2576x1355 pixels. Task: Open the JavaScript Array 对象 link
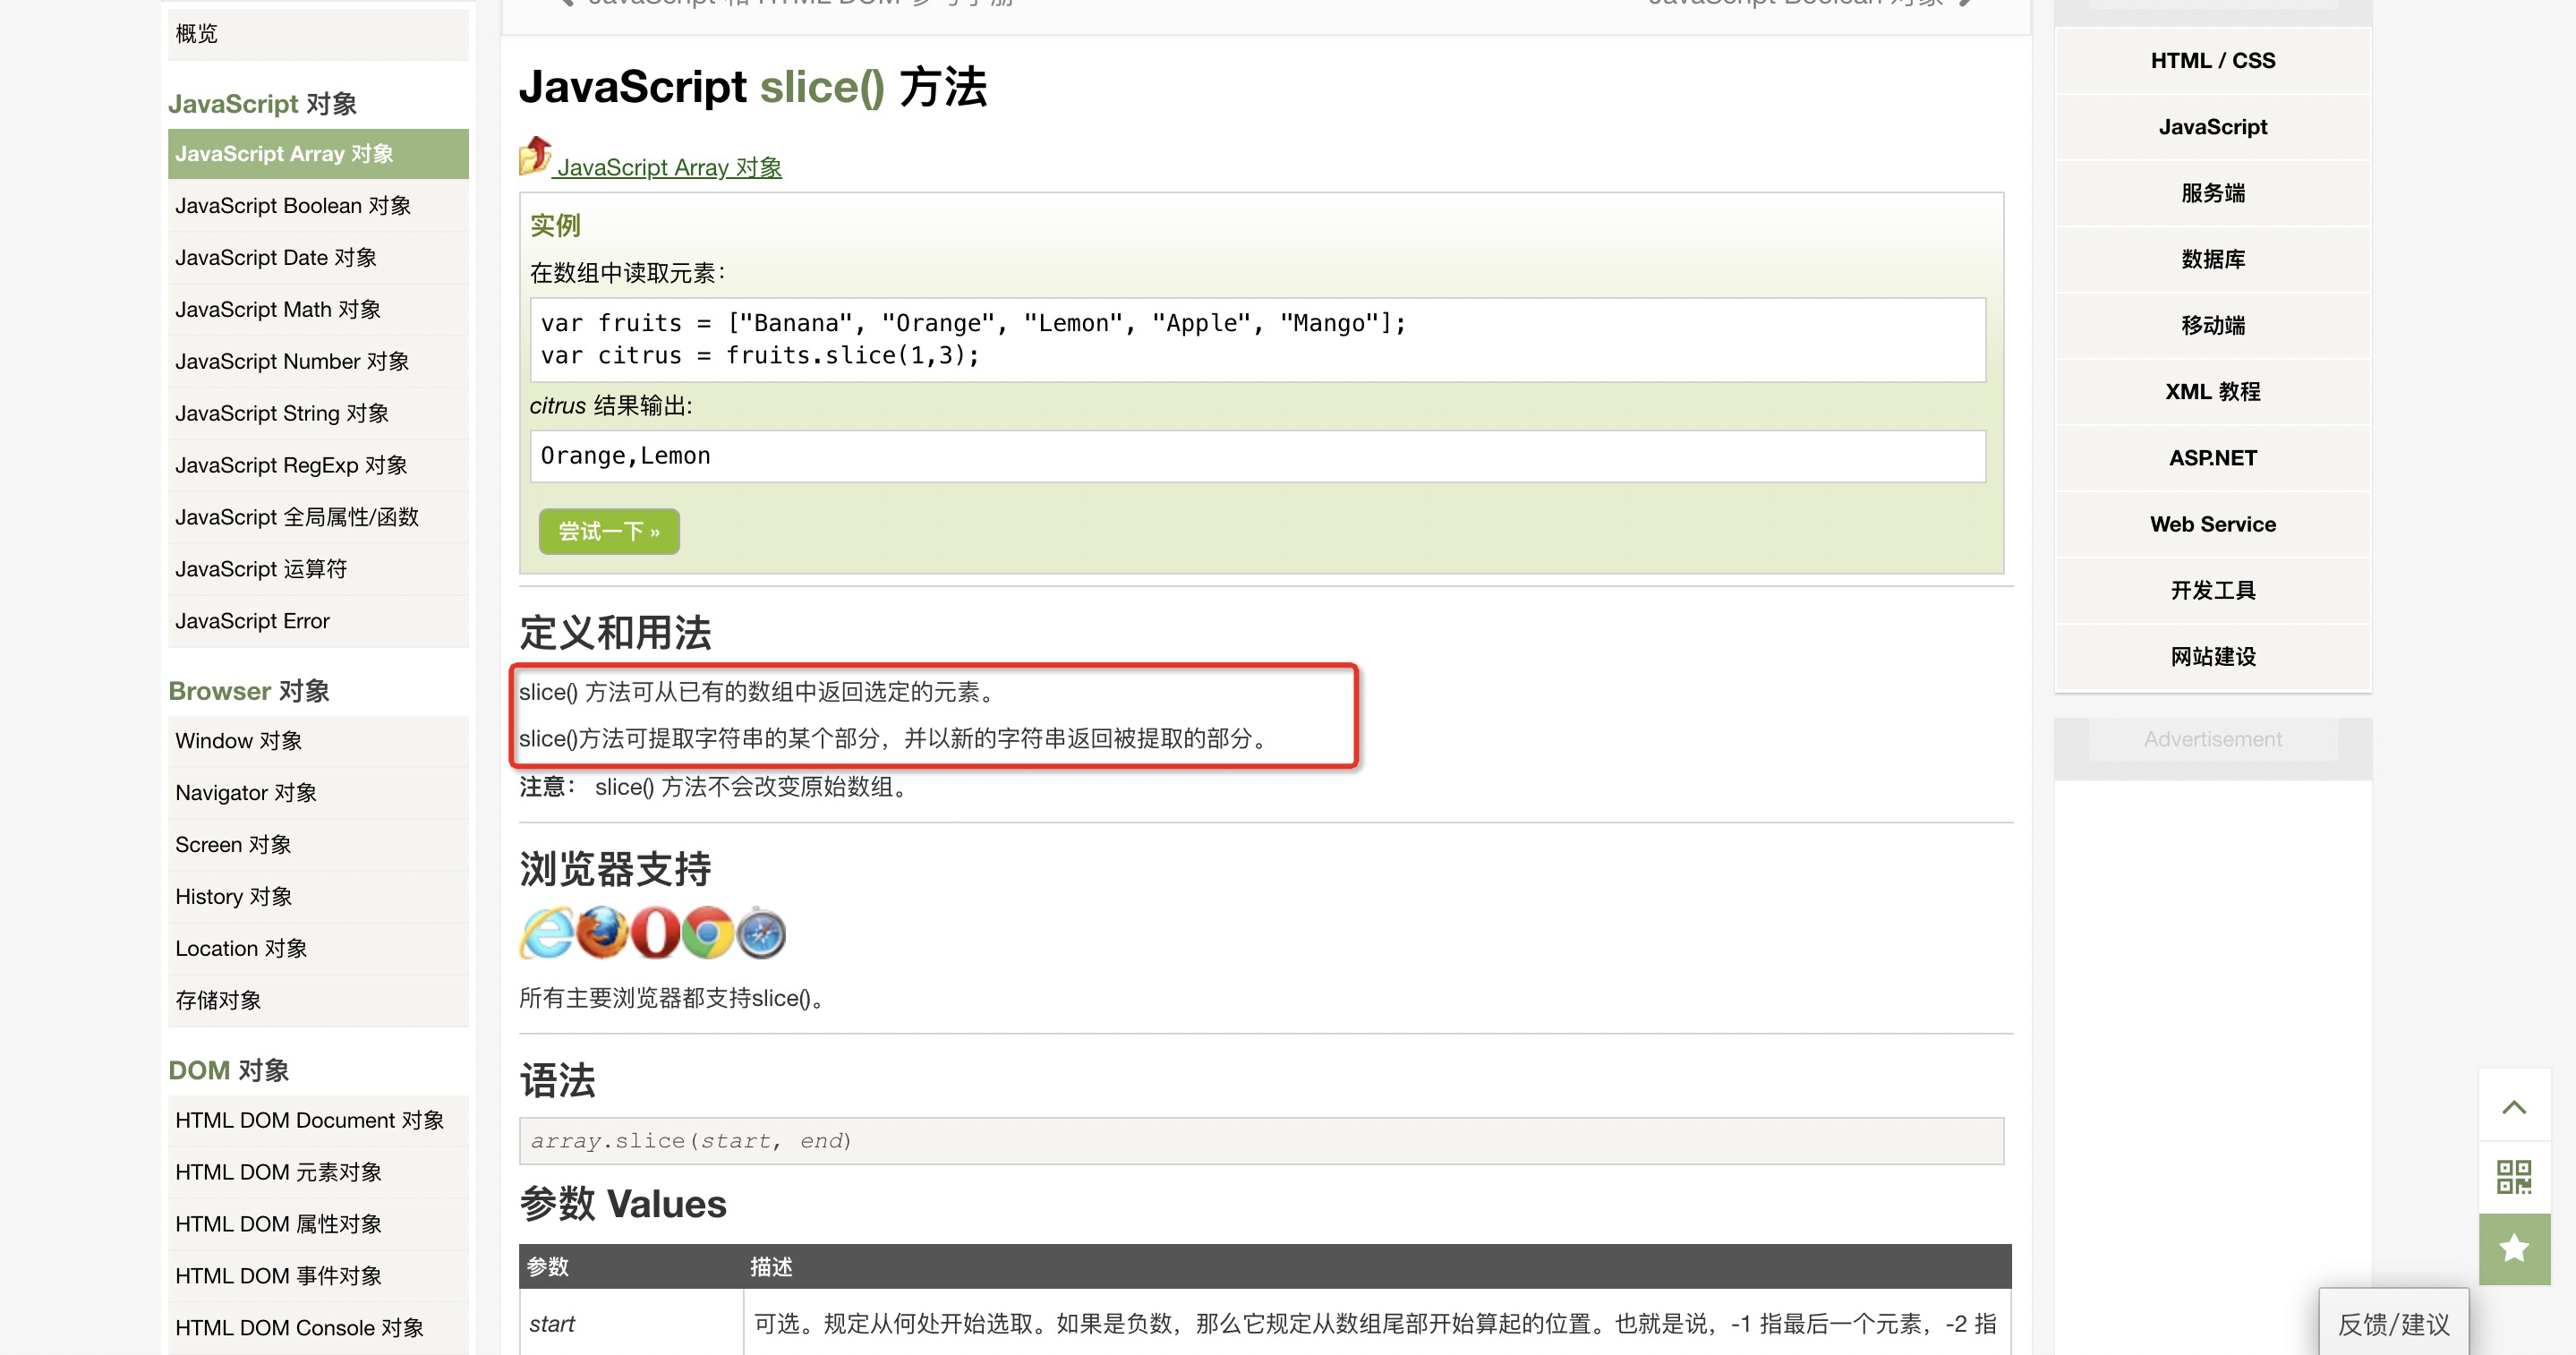(x=669, y=168)
